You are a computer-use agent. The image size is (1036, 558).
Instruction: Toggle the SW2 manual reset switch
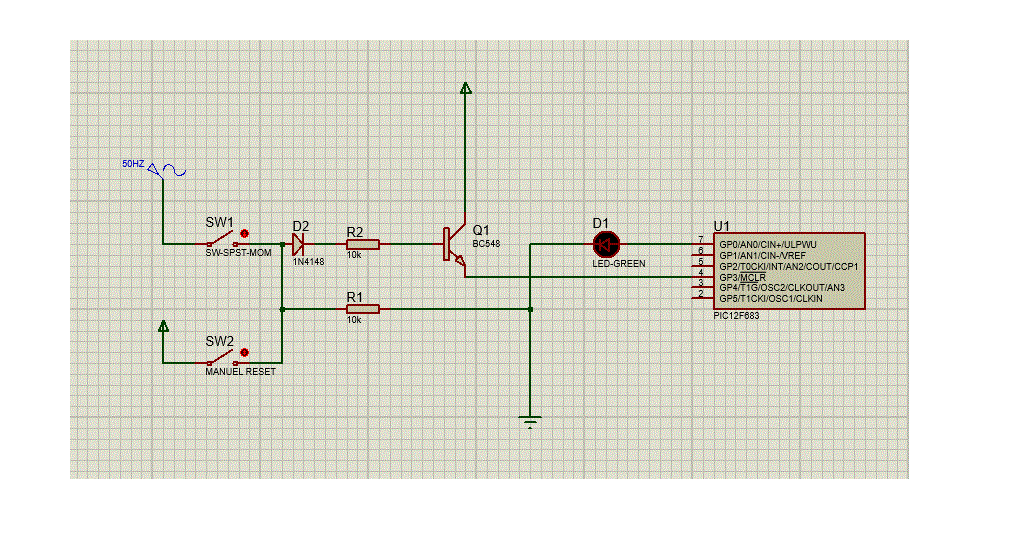(221, 359)
